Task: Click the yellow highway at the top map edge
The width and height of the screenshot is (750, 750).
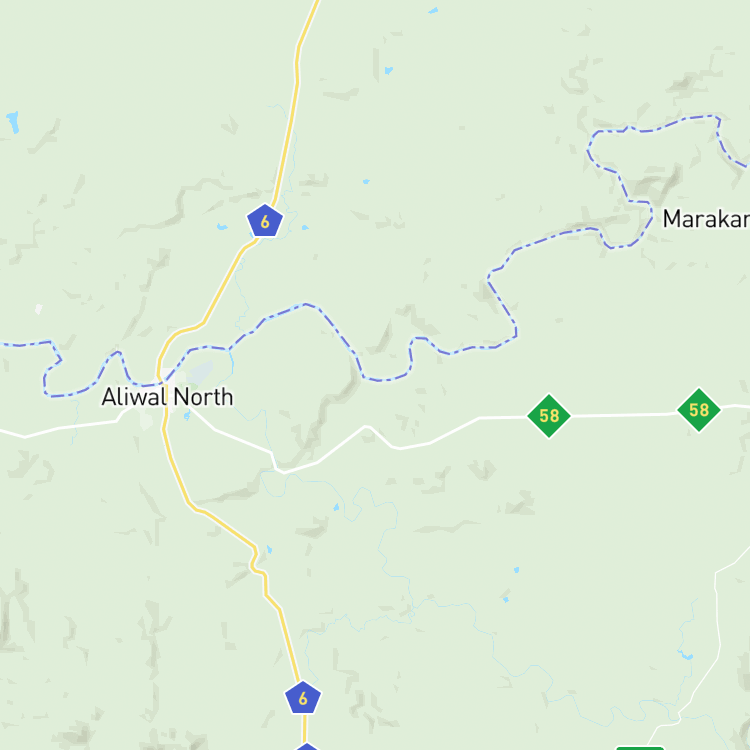Action: click(312, 14)
